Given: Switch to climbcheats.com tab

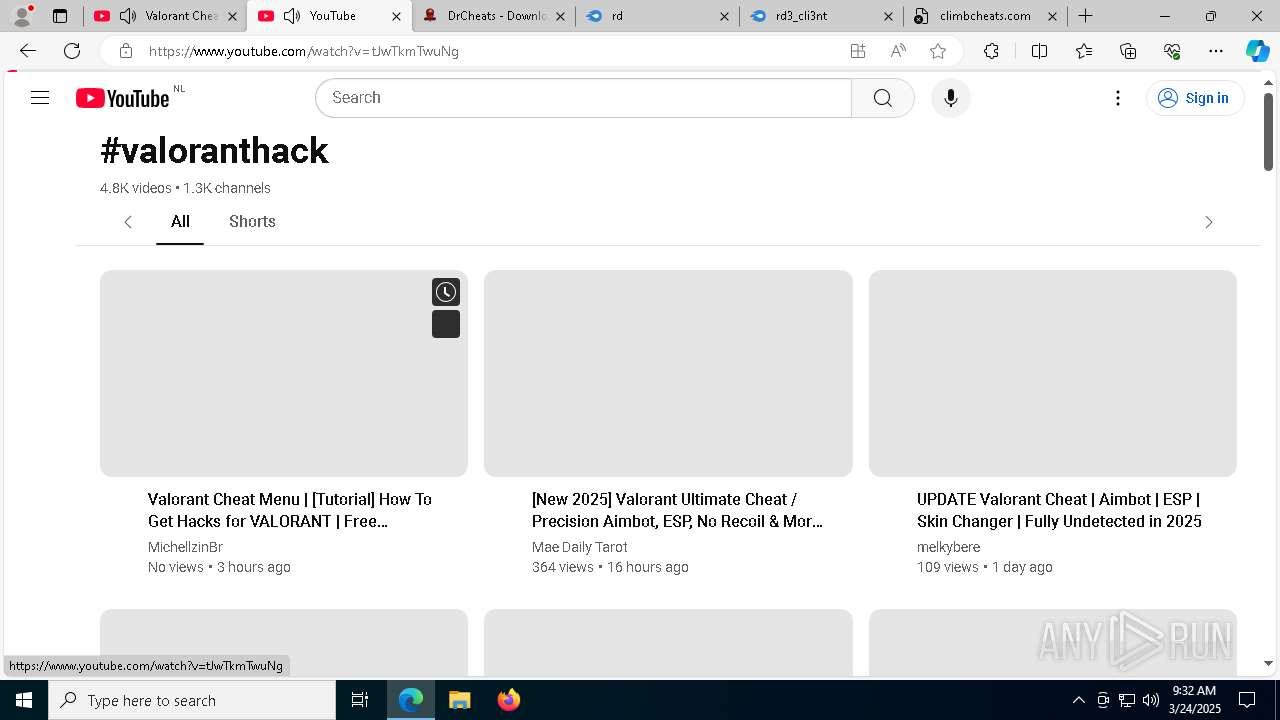Looking at the screenshot, I should click(x=984, y=16).
